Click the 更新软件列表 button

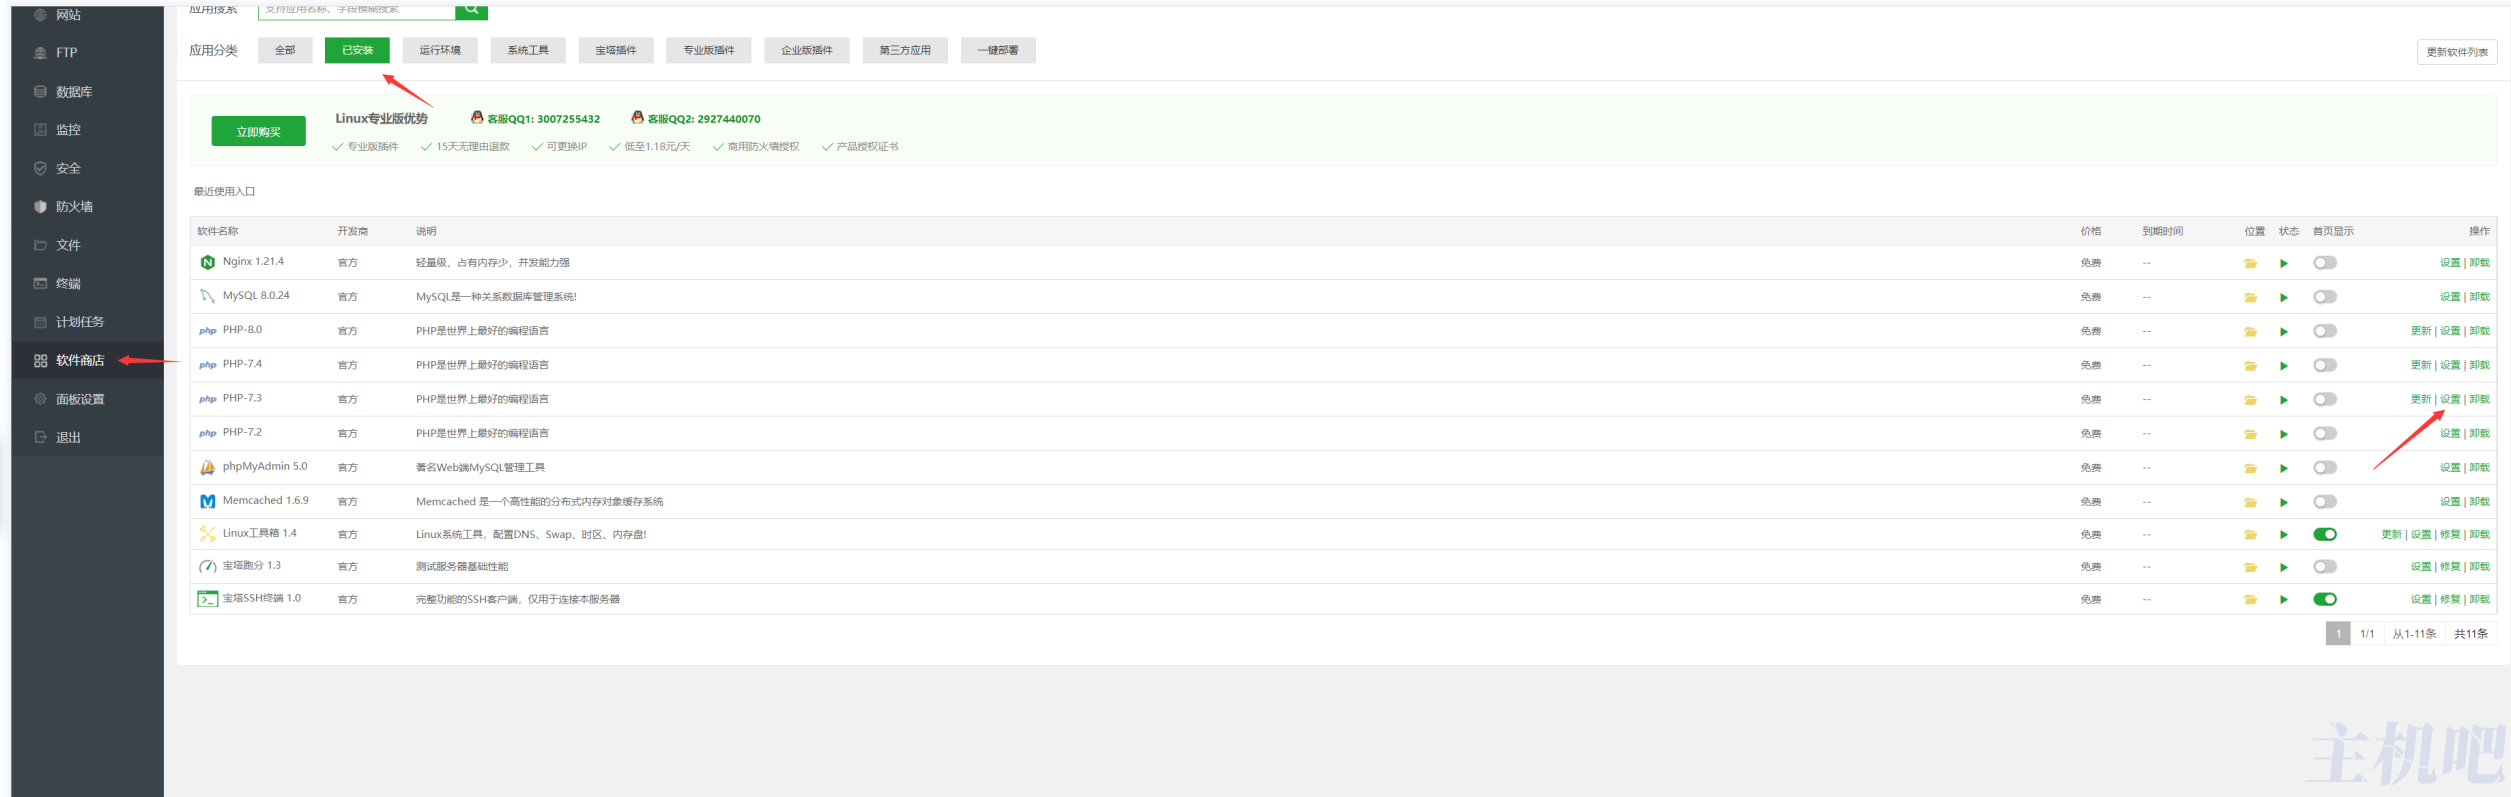(x=2457, y=52)
